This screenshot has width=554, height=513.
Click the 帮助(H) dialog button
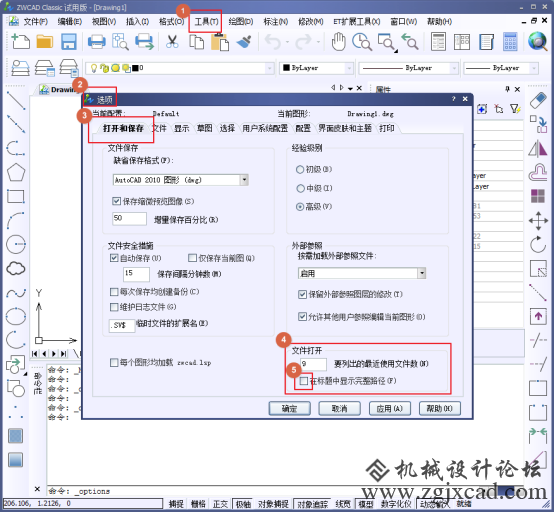(x=440, y=409)
